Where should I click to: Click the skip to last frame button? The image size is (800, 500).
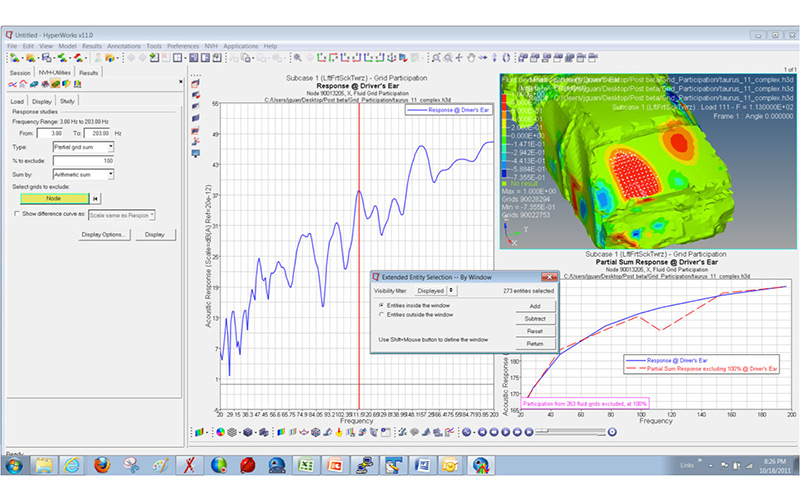[529, 432]
